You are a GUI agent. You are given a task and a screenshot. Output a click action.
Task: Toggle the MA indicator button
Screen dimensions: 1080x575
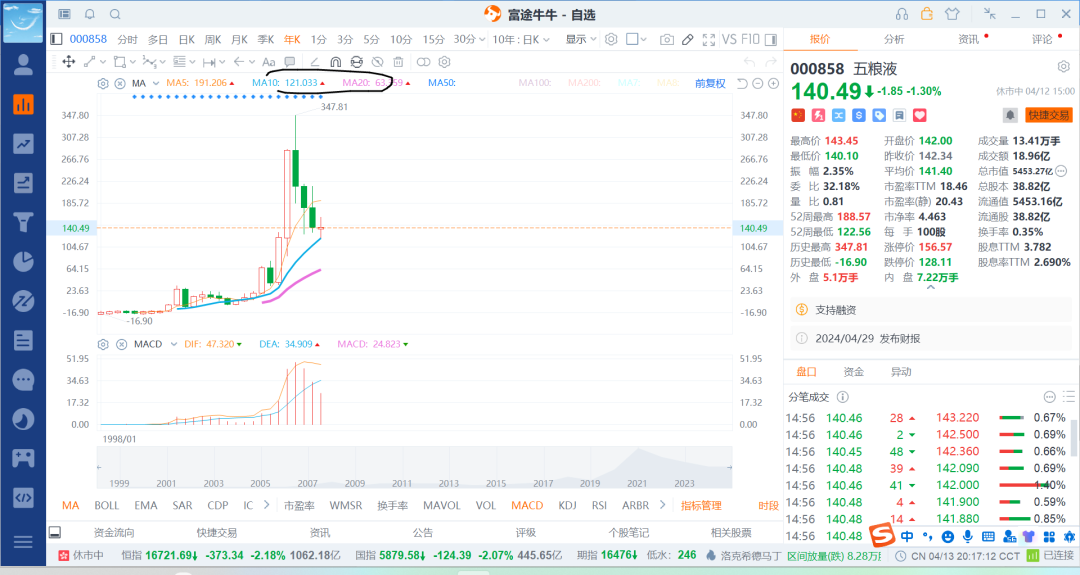pyautogui.click(x=70, y=505)
